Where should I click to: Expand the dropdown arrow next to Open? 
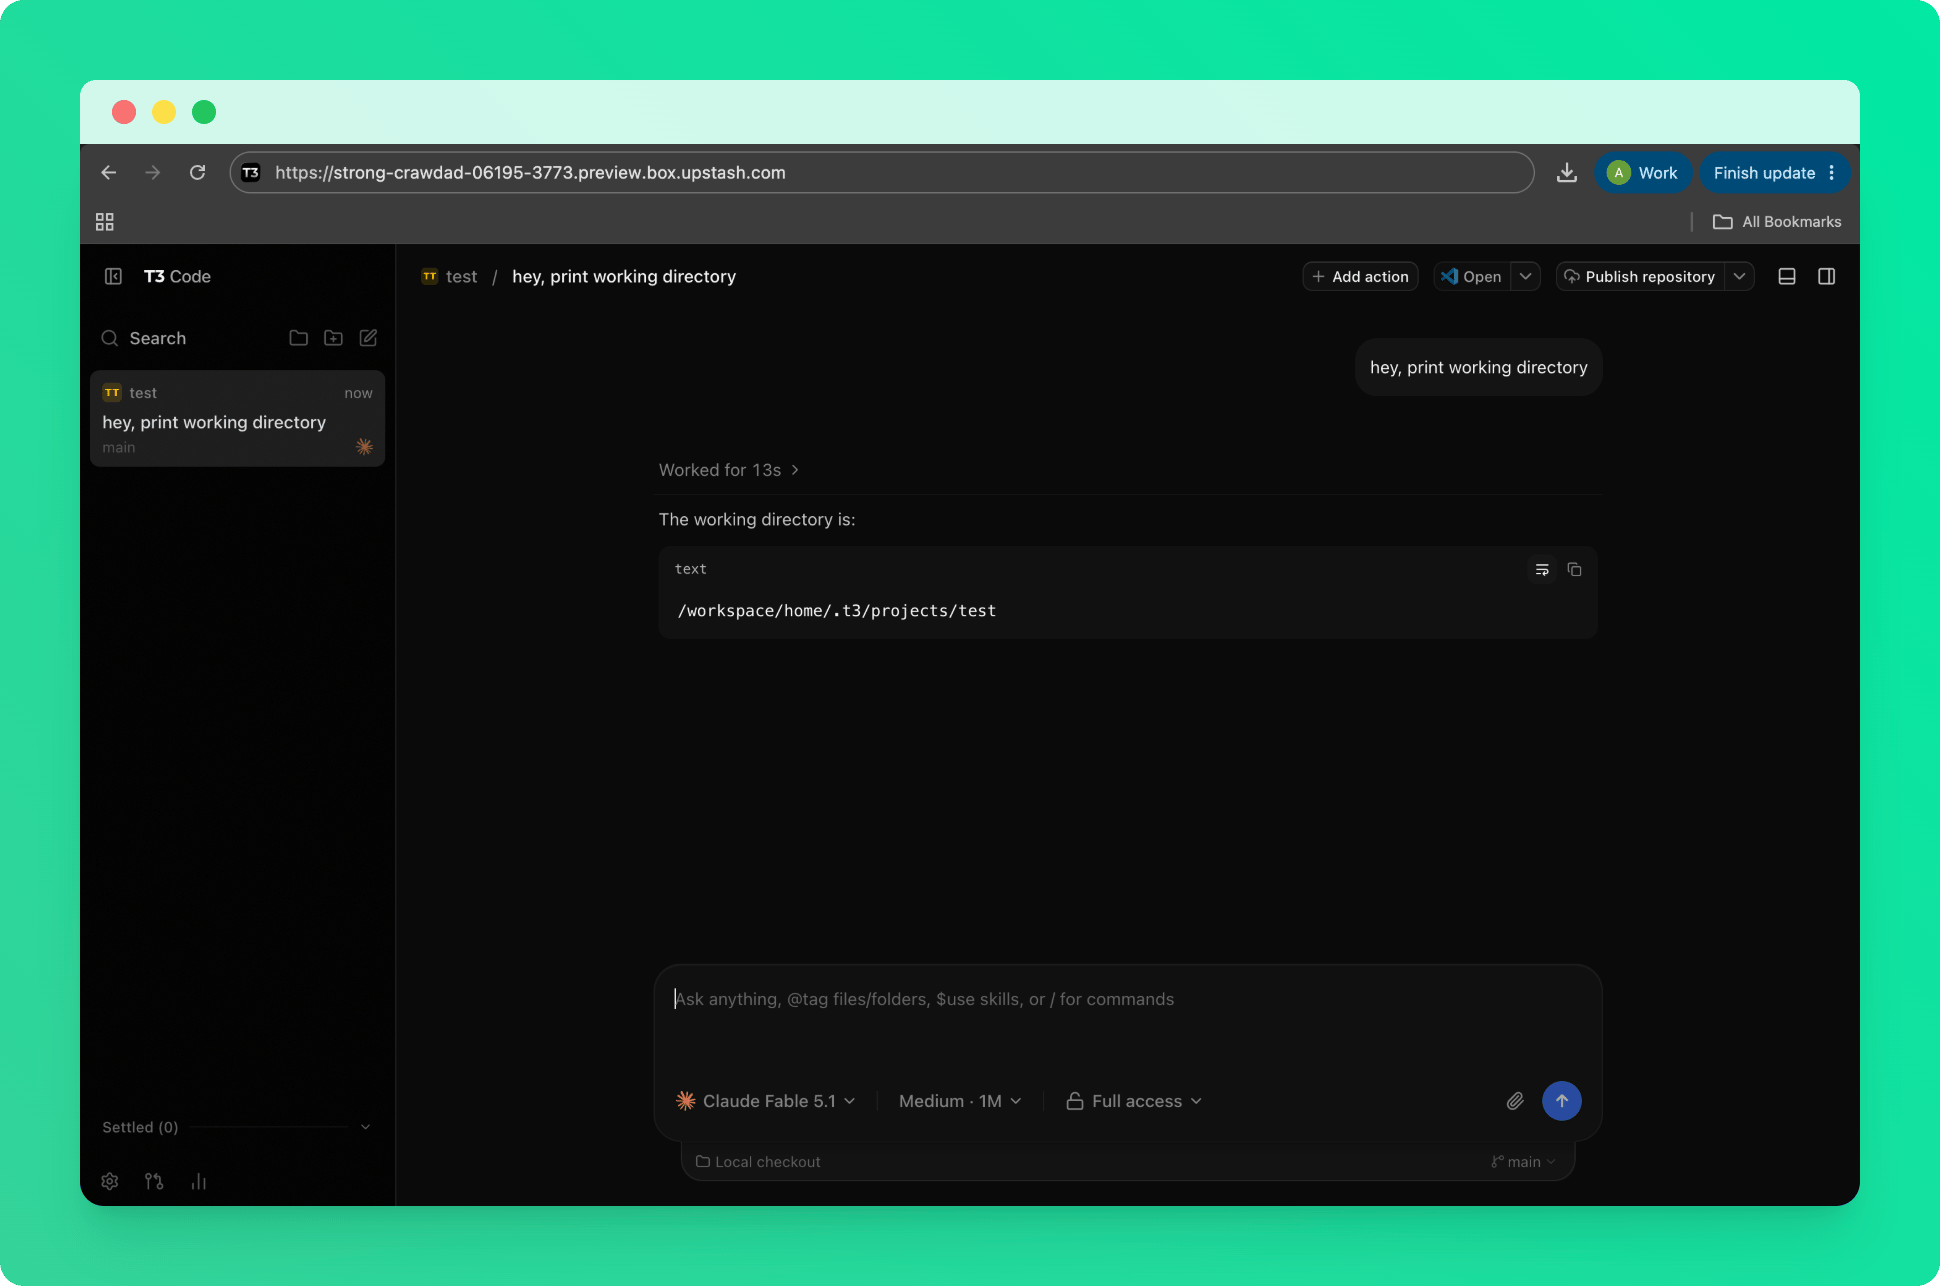(x=1525, y=276)
